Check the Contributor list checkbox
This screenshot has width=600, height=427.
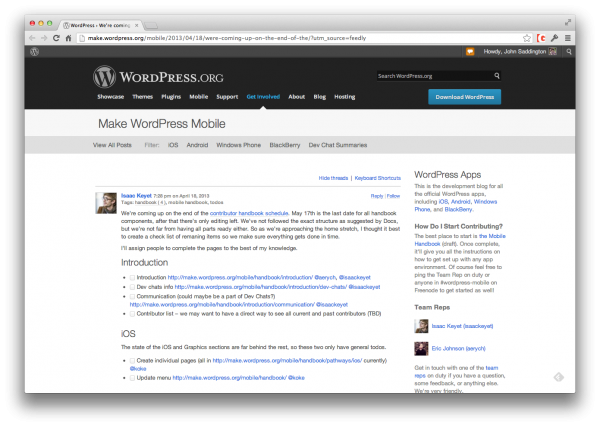tap(132, 314)
